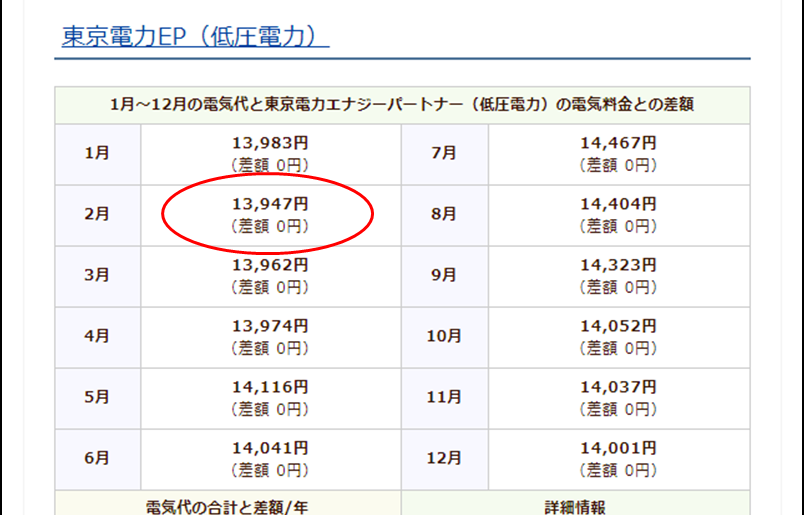Select the 14,041円 June amount
The image size is (804, 515).
[270, 448]
